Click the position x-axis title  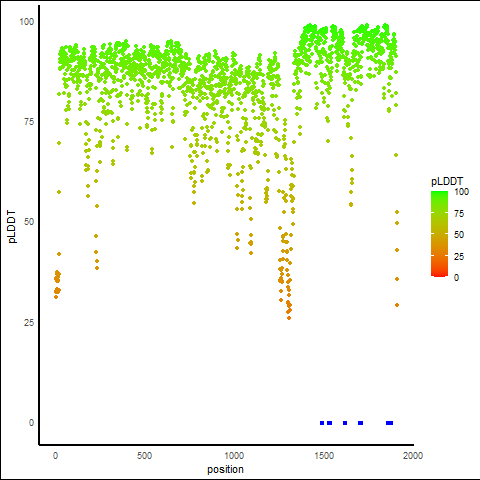pyautogui.click(x=225, y=469)
